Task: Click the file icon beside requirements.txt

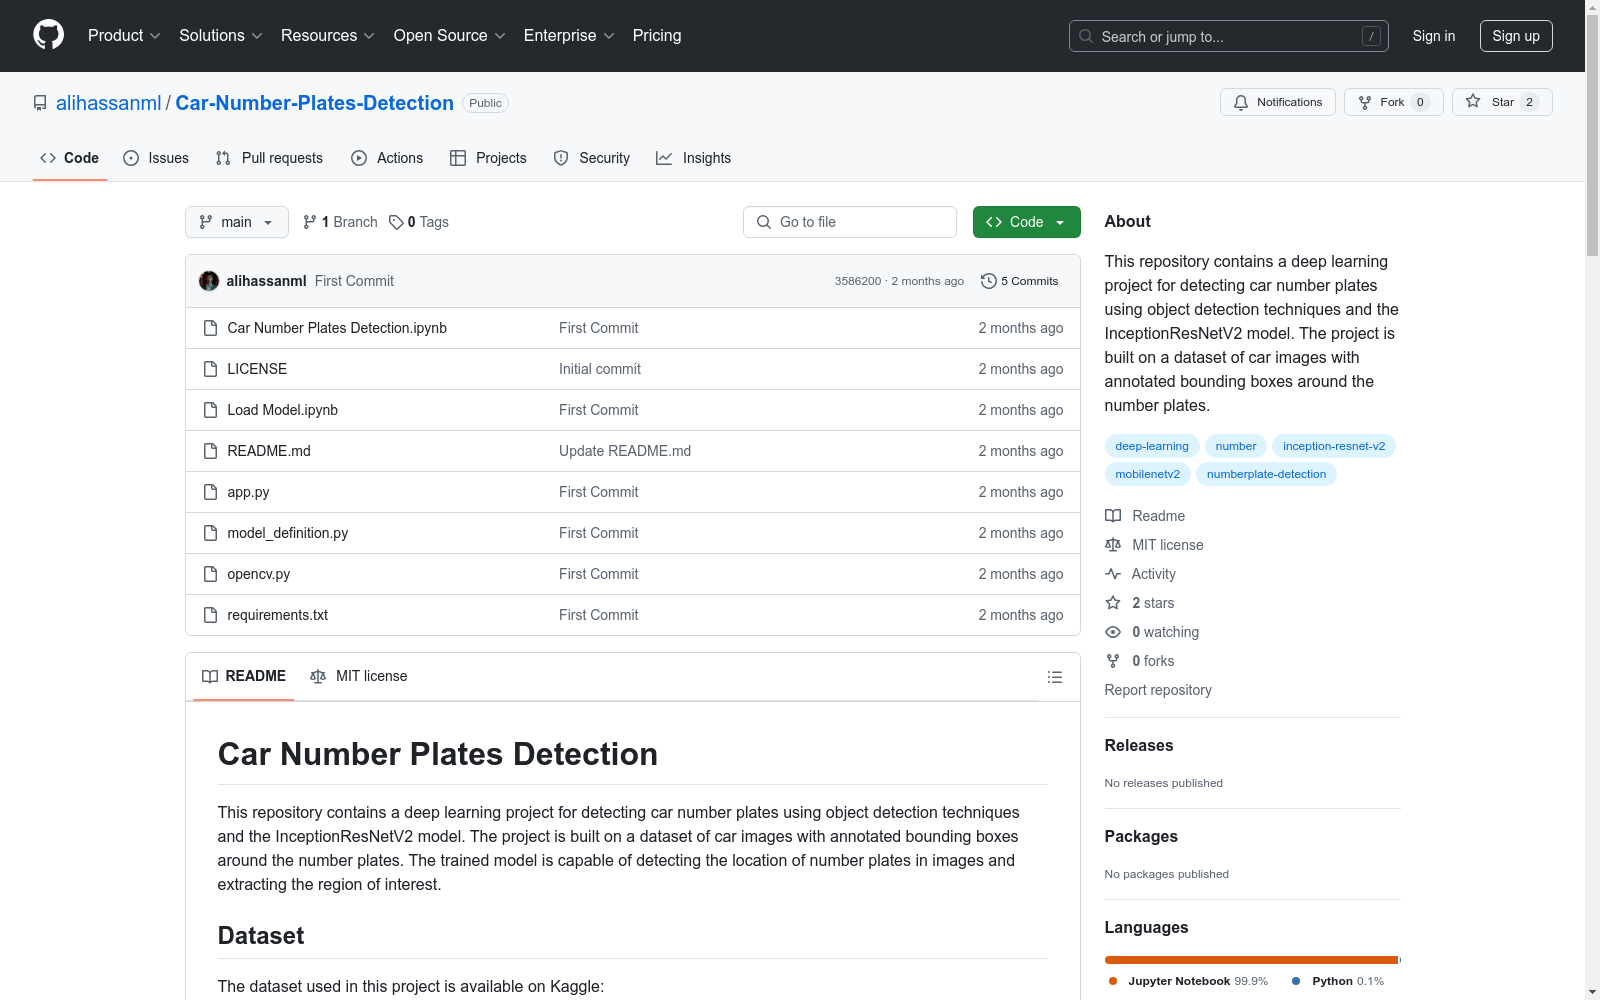Action: pyautogui.click(x=210, y=615)
